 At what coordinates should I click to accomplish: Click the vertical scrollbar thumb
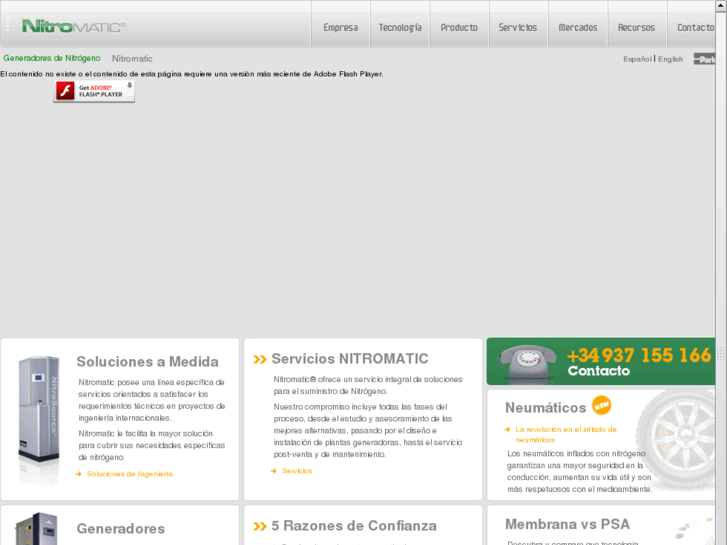coord(721,353)
